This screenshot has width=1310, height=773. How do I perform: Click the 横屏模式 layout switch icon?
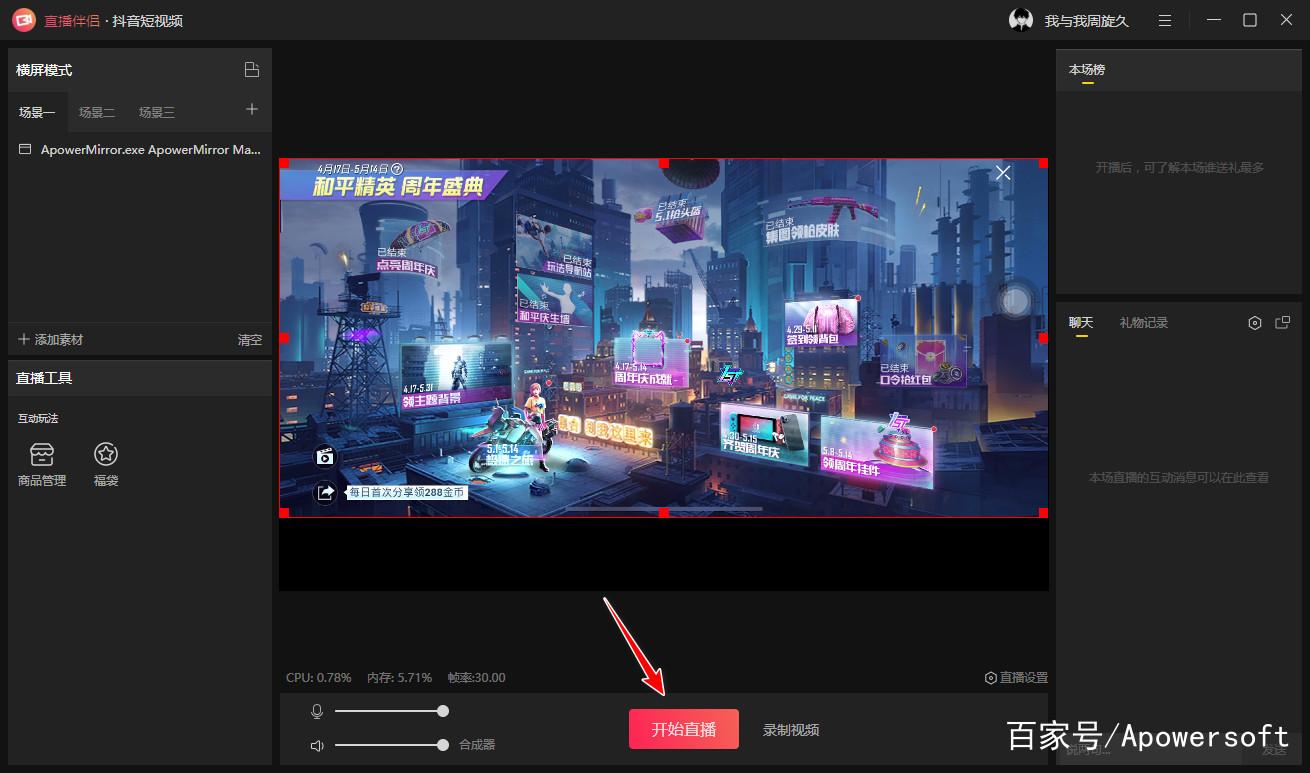pyautogui.click(x=252, y=70)
